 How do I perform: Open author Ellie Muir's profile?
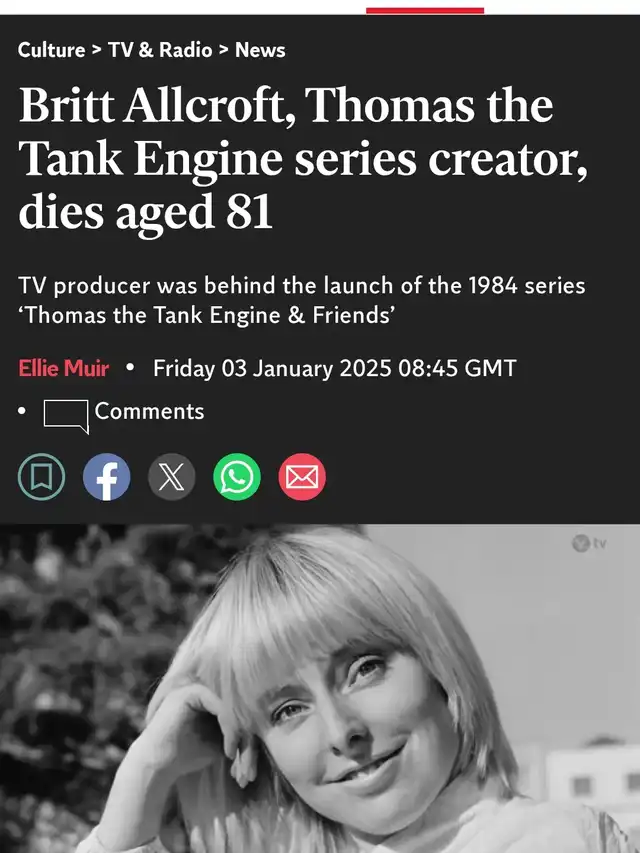tap(64, 368)
